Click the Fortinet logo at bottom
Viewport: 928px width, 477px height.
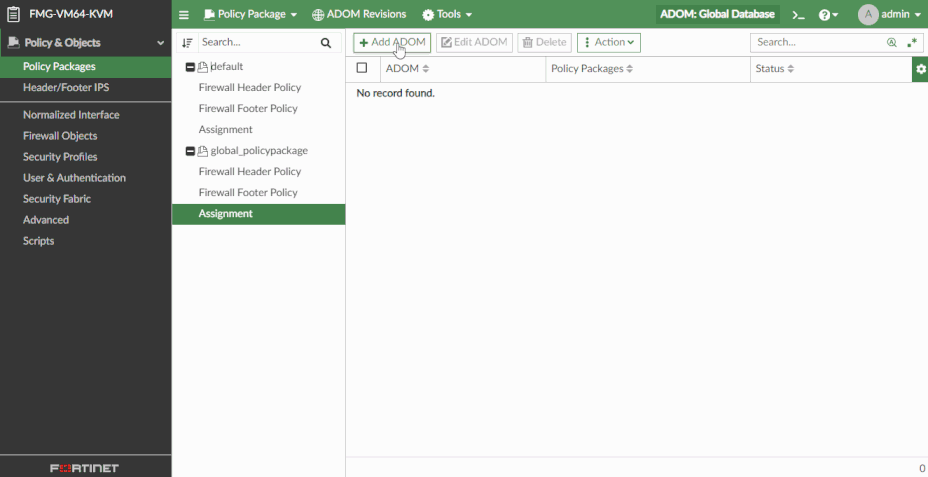85,468
